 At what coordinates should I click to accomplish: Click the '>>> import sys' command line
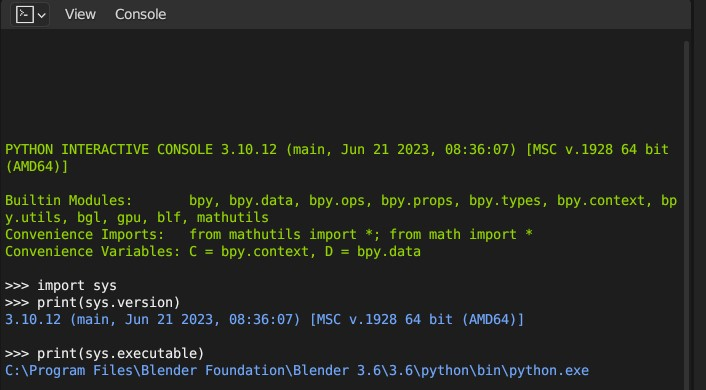[x=61, y=286]
